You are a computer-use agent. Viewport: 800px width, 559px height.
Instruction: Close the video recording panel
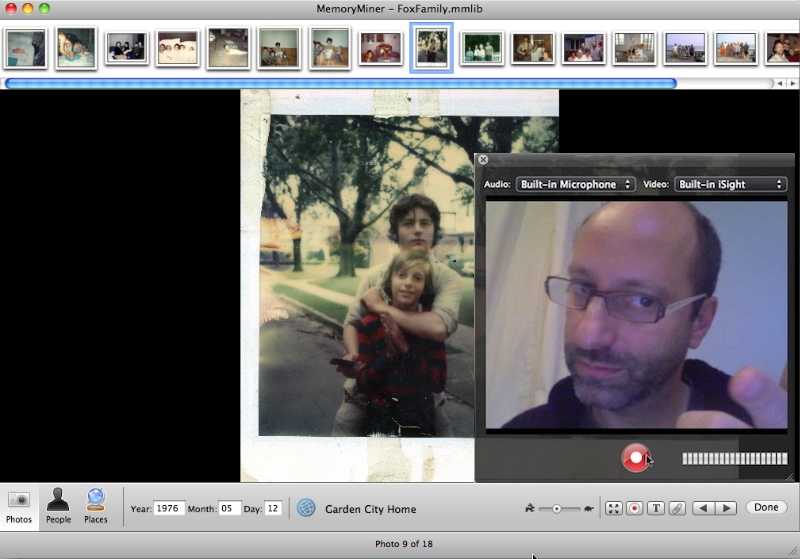(483, 160)
